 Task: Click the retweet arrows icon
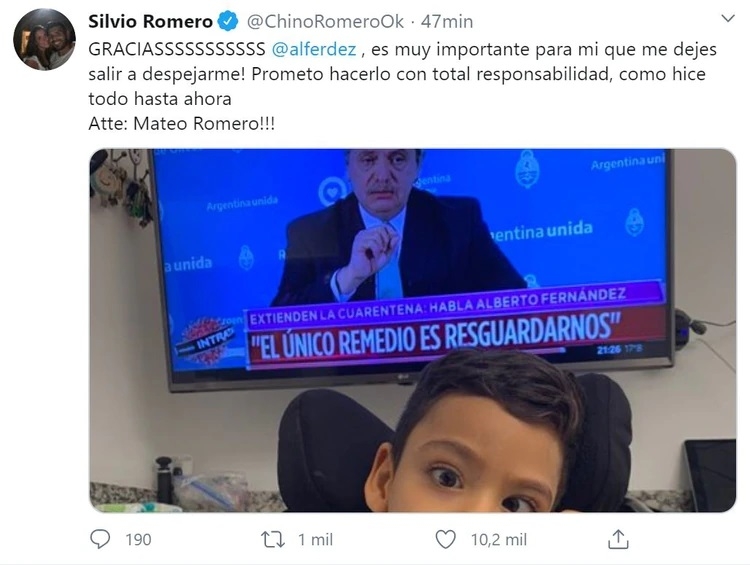pos(273,540)
